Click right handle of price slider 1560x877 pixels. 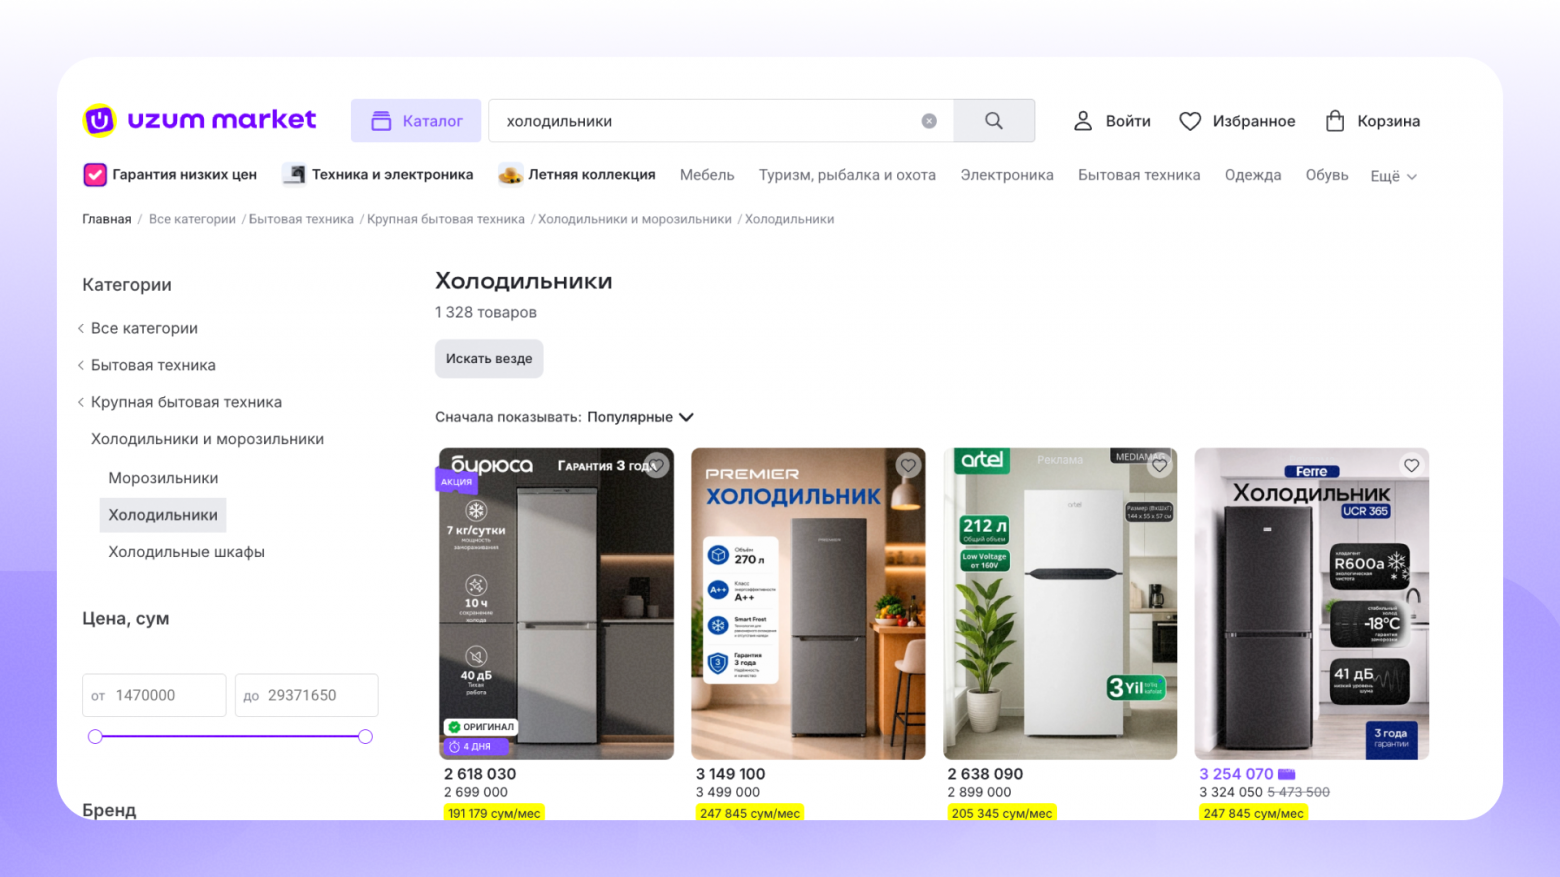(365, 737)
